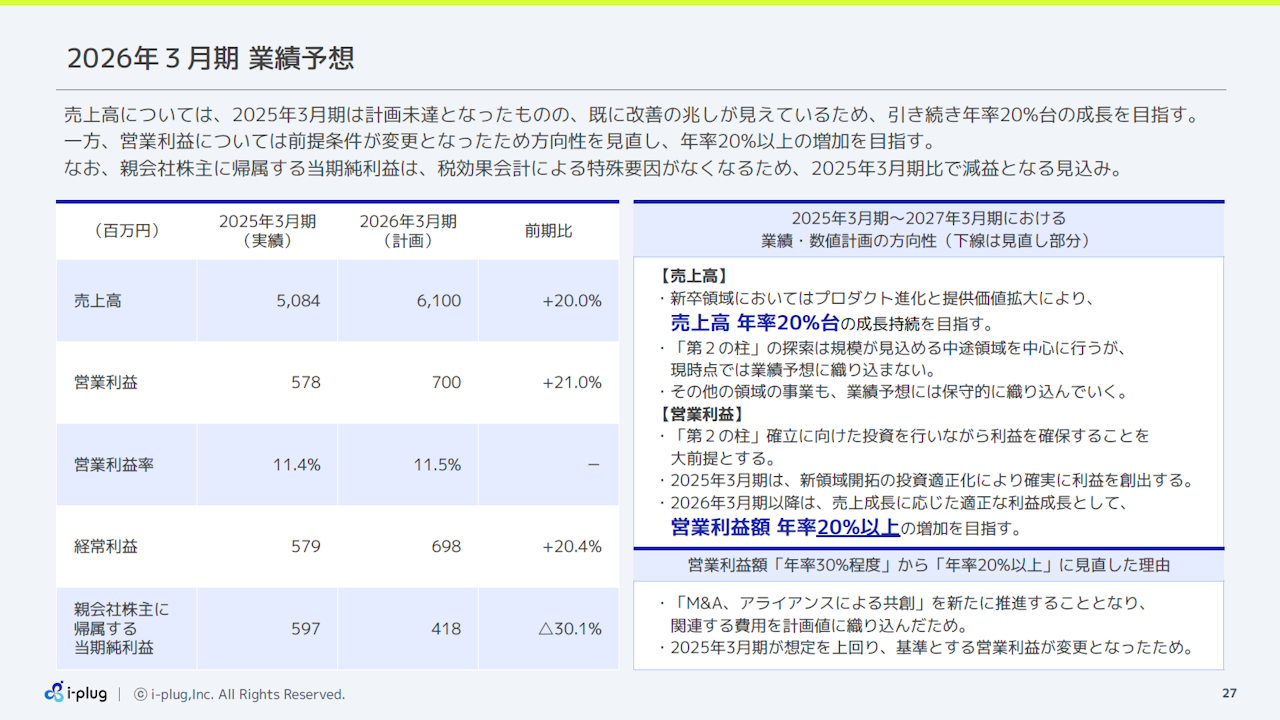This screenshot has height=720, width=1280.
Task: Click the bold blue 売上高 年率20%台 text
Action: click(754, 322)
